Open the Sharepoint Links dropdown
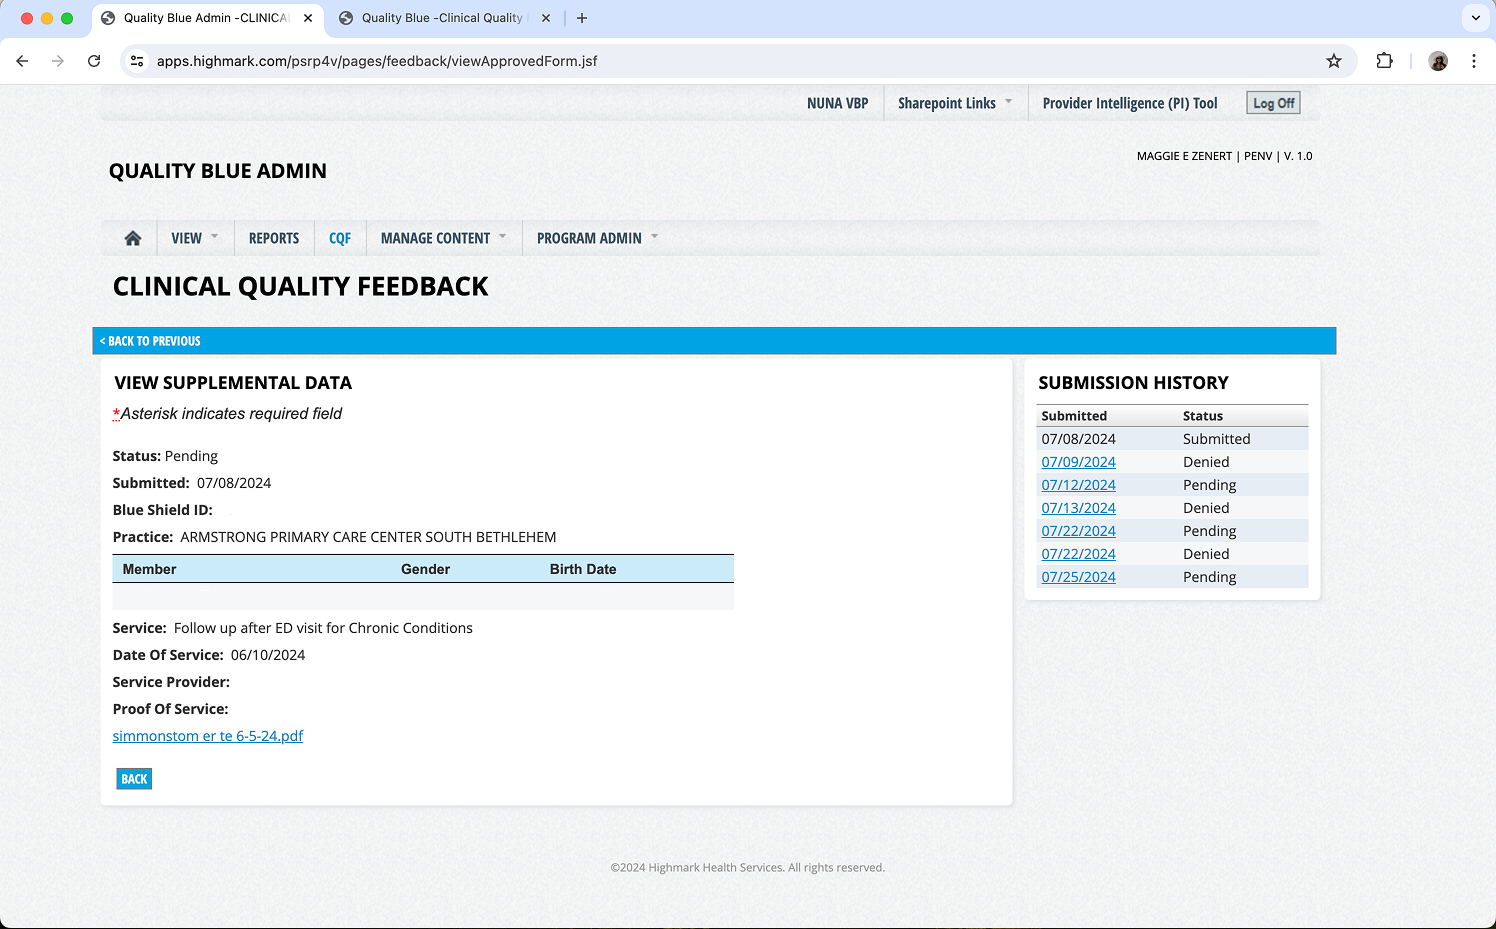 tap(955, 103)
